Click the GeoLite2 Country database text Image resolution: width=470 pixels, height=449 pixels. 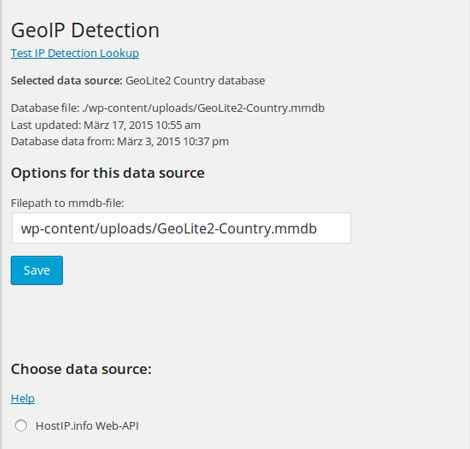tap(195, 81)
